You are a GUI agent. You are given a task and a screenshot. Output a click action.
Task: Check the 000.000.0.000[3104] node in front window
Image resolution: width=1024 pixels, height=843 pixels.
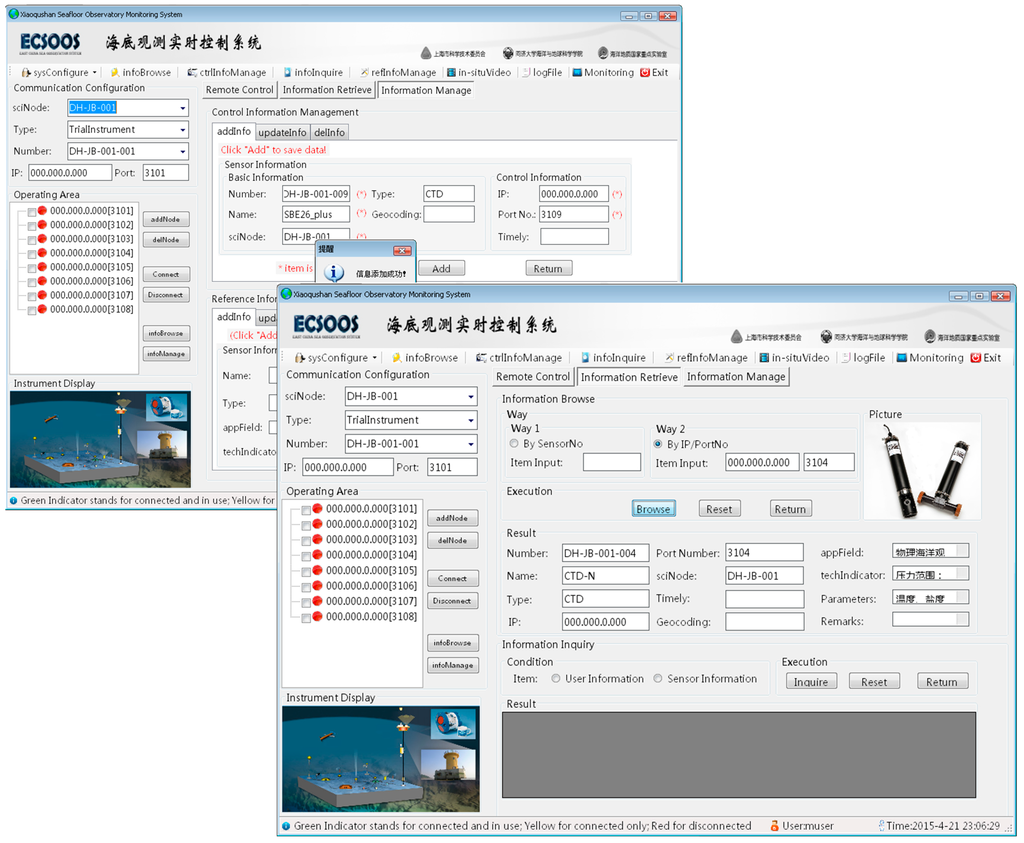(306, 555)
